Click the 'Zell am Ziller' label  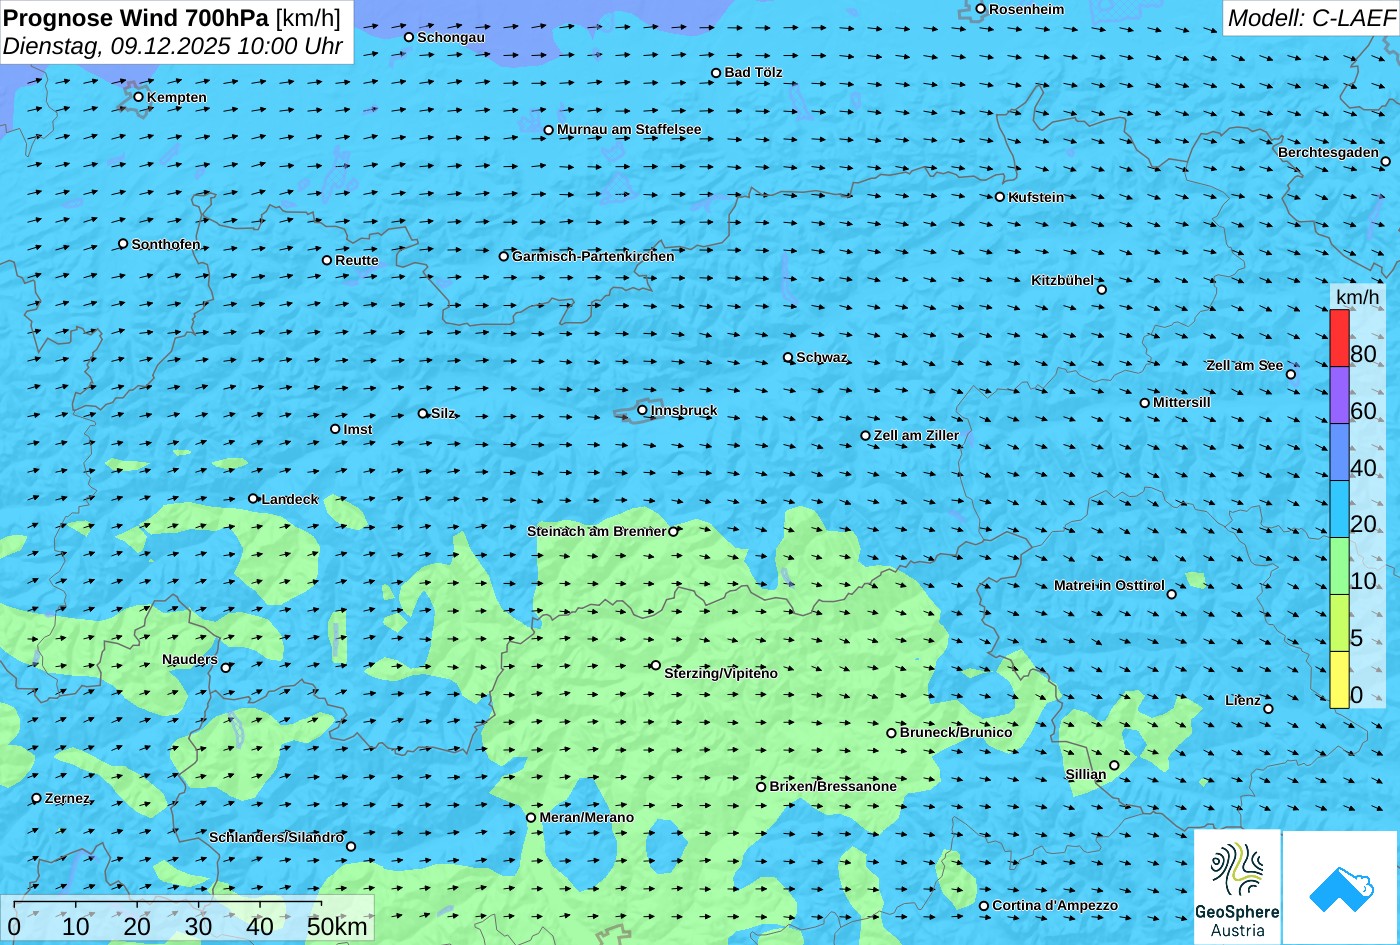pyautogui.click(x=916, y=435)
